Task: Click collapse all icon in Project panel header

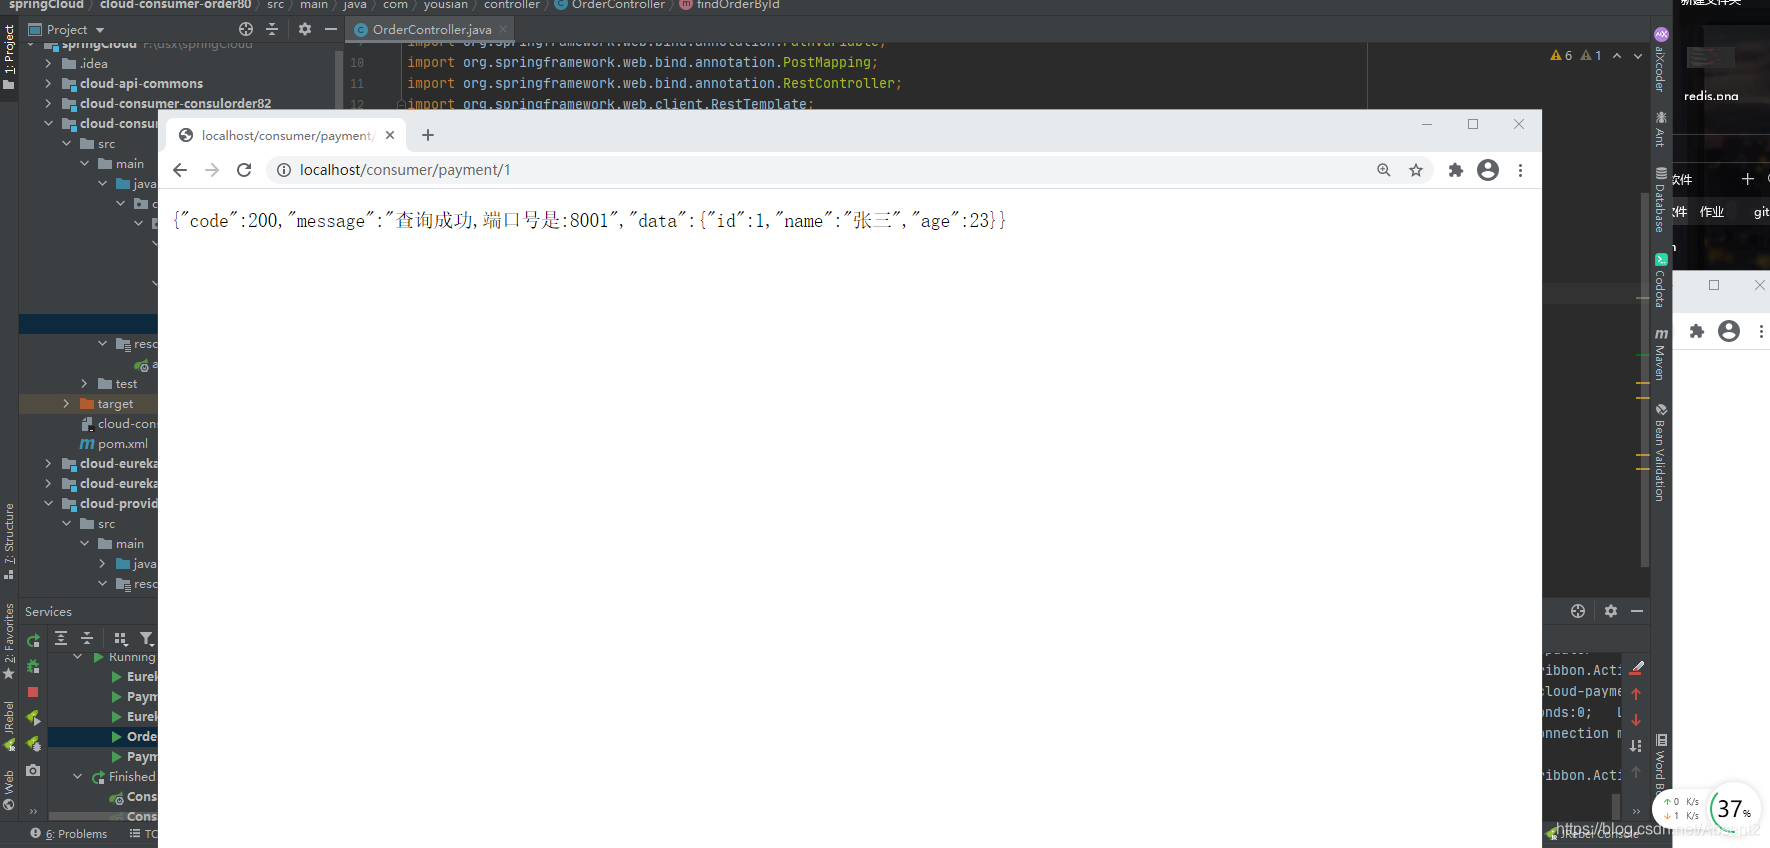Action: coord(272,29)
